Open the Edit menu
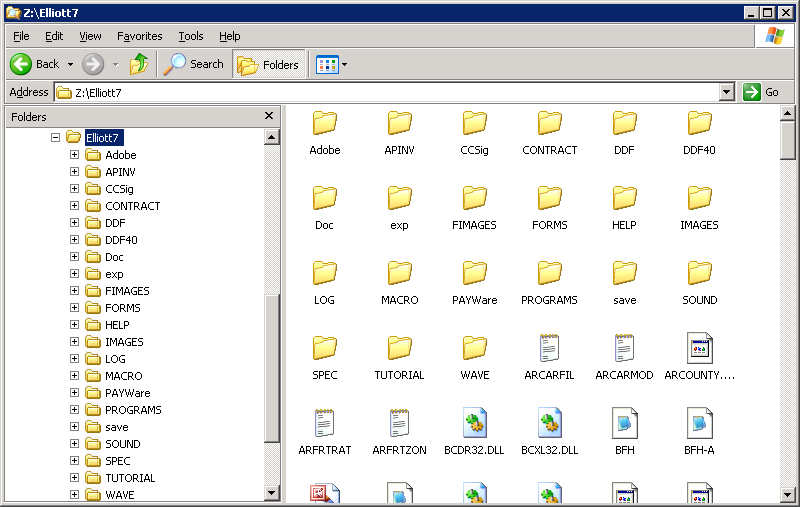 click(x=54, y=36)
